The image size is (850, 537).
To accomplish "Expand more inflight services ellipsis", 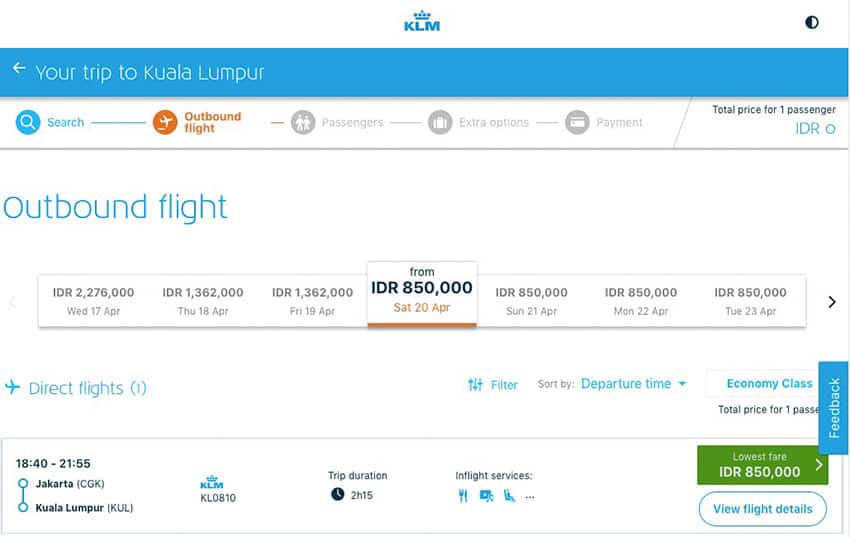I will point(530,496).
